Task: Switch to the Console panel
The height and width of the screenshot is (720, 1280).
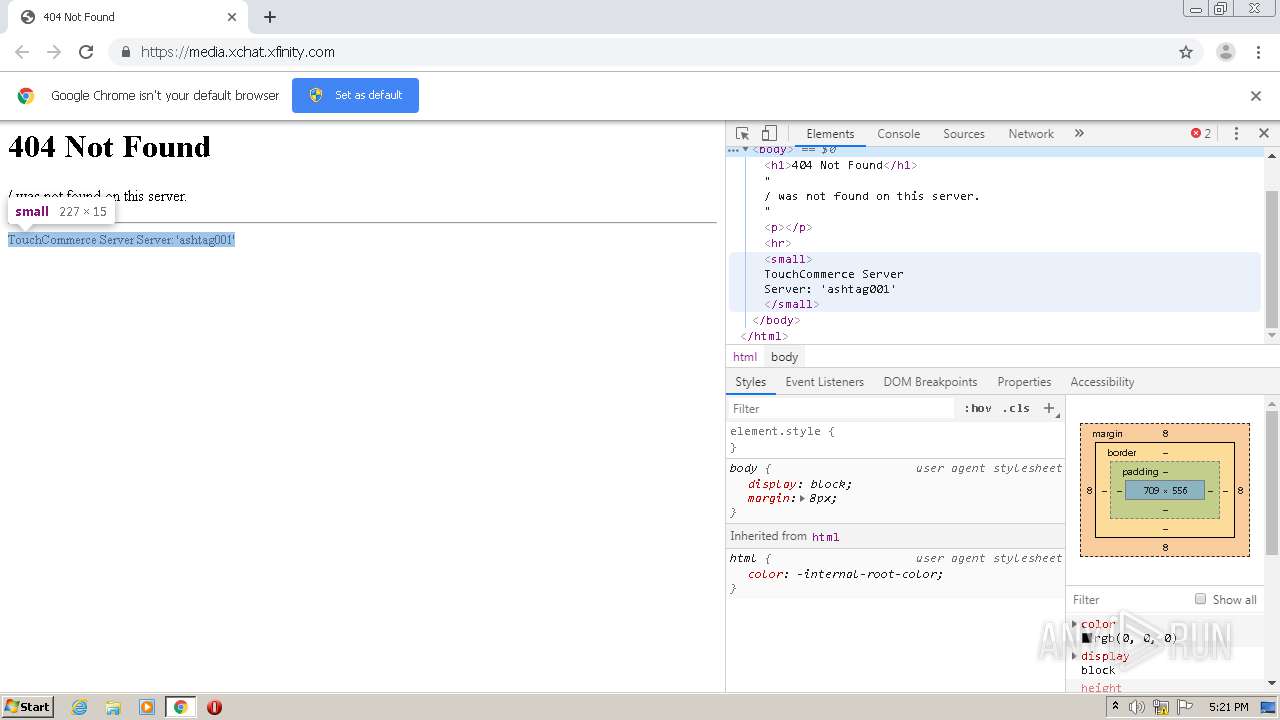Action: click(x=898, y=134)
